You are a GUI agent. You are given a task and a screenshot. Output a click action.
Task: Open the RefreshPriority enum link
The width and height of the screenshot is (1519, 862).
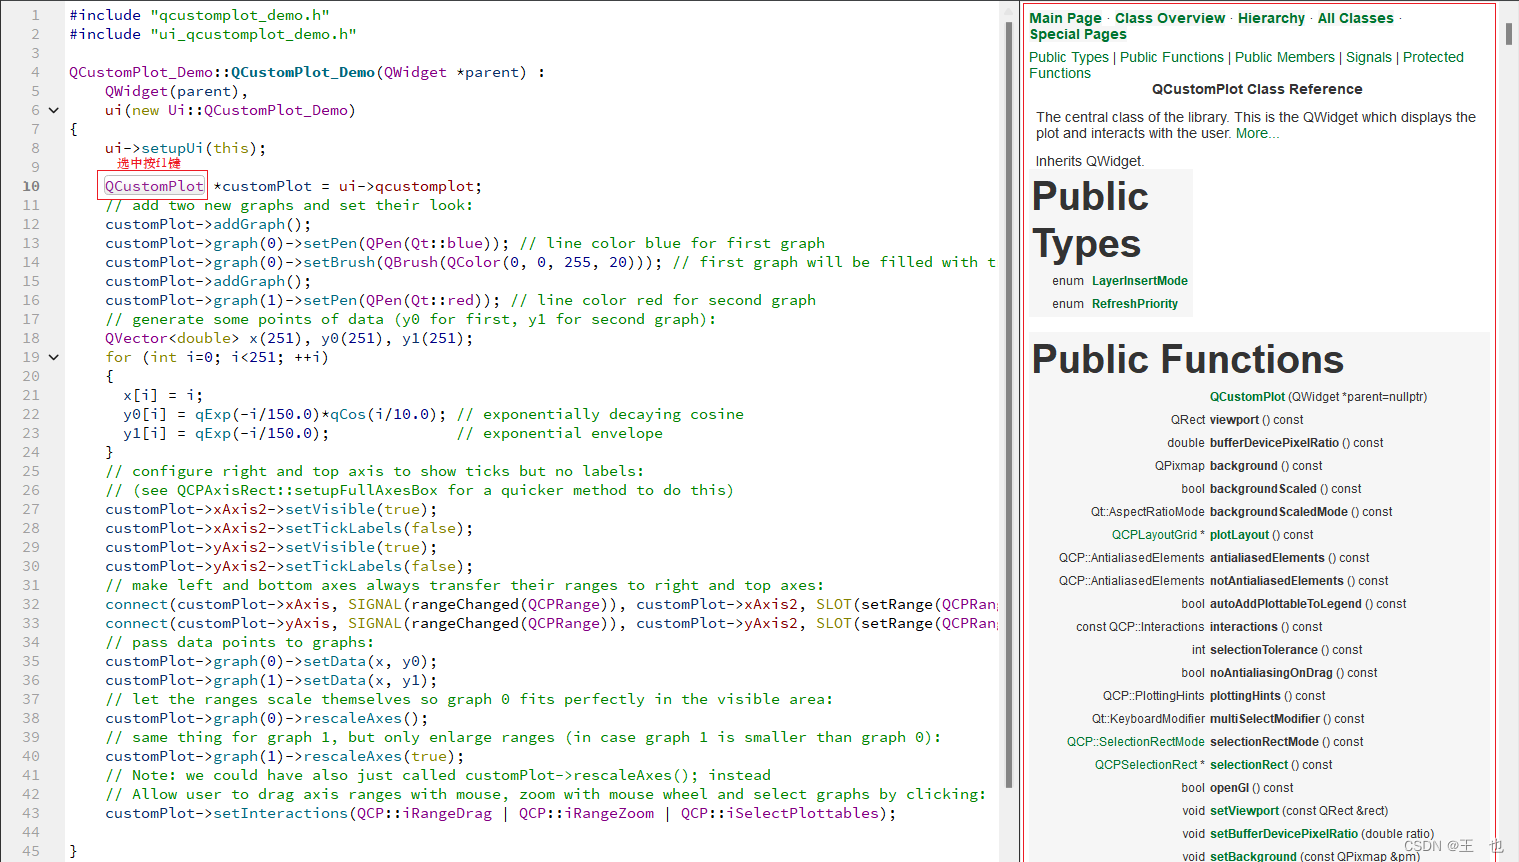[x=1135, y=304]
